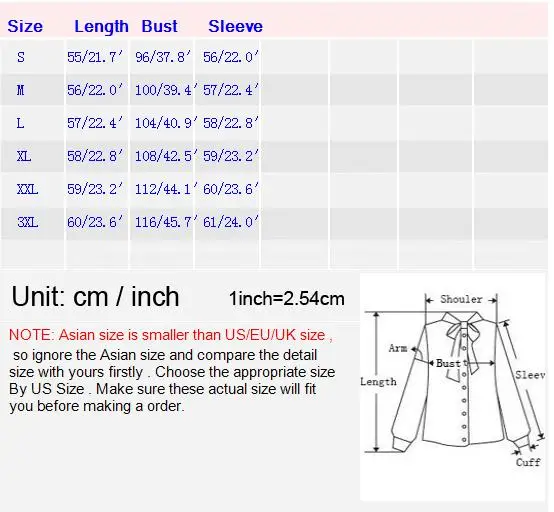Click the sleeve value 60/23.6'
The width and height of the screenshot is (554, 512).
pyautogui.click(x=231, y=189)
